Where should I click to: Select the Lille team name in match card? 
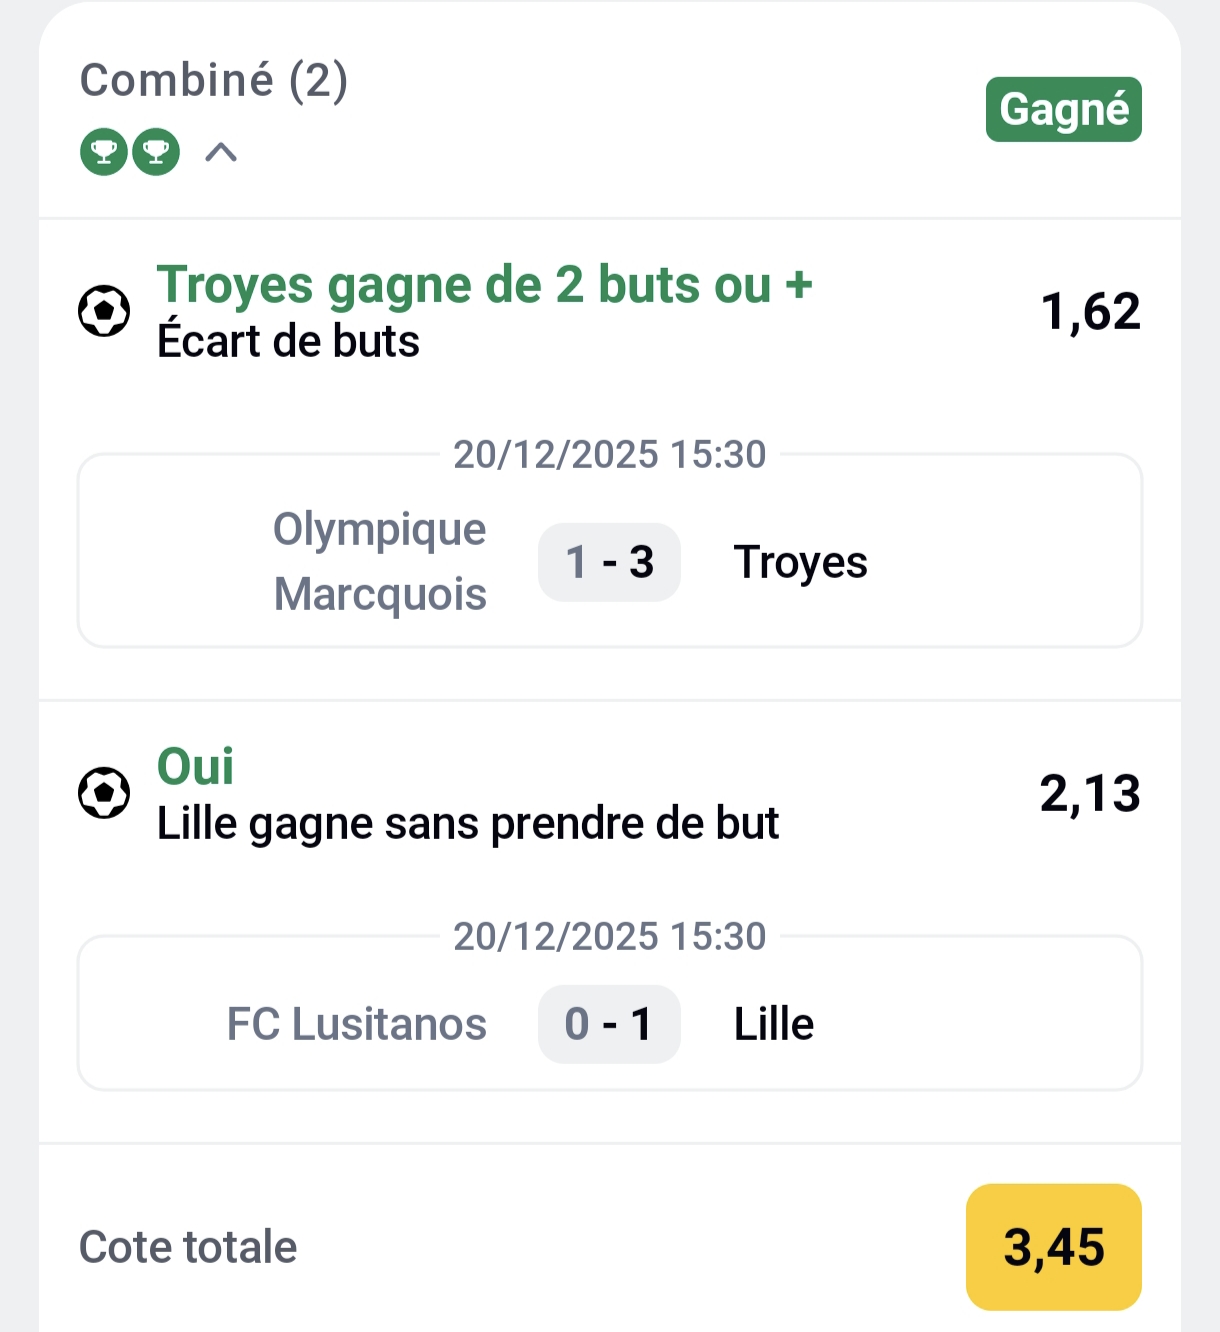(x=774, y=1024)
